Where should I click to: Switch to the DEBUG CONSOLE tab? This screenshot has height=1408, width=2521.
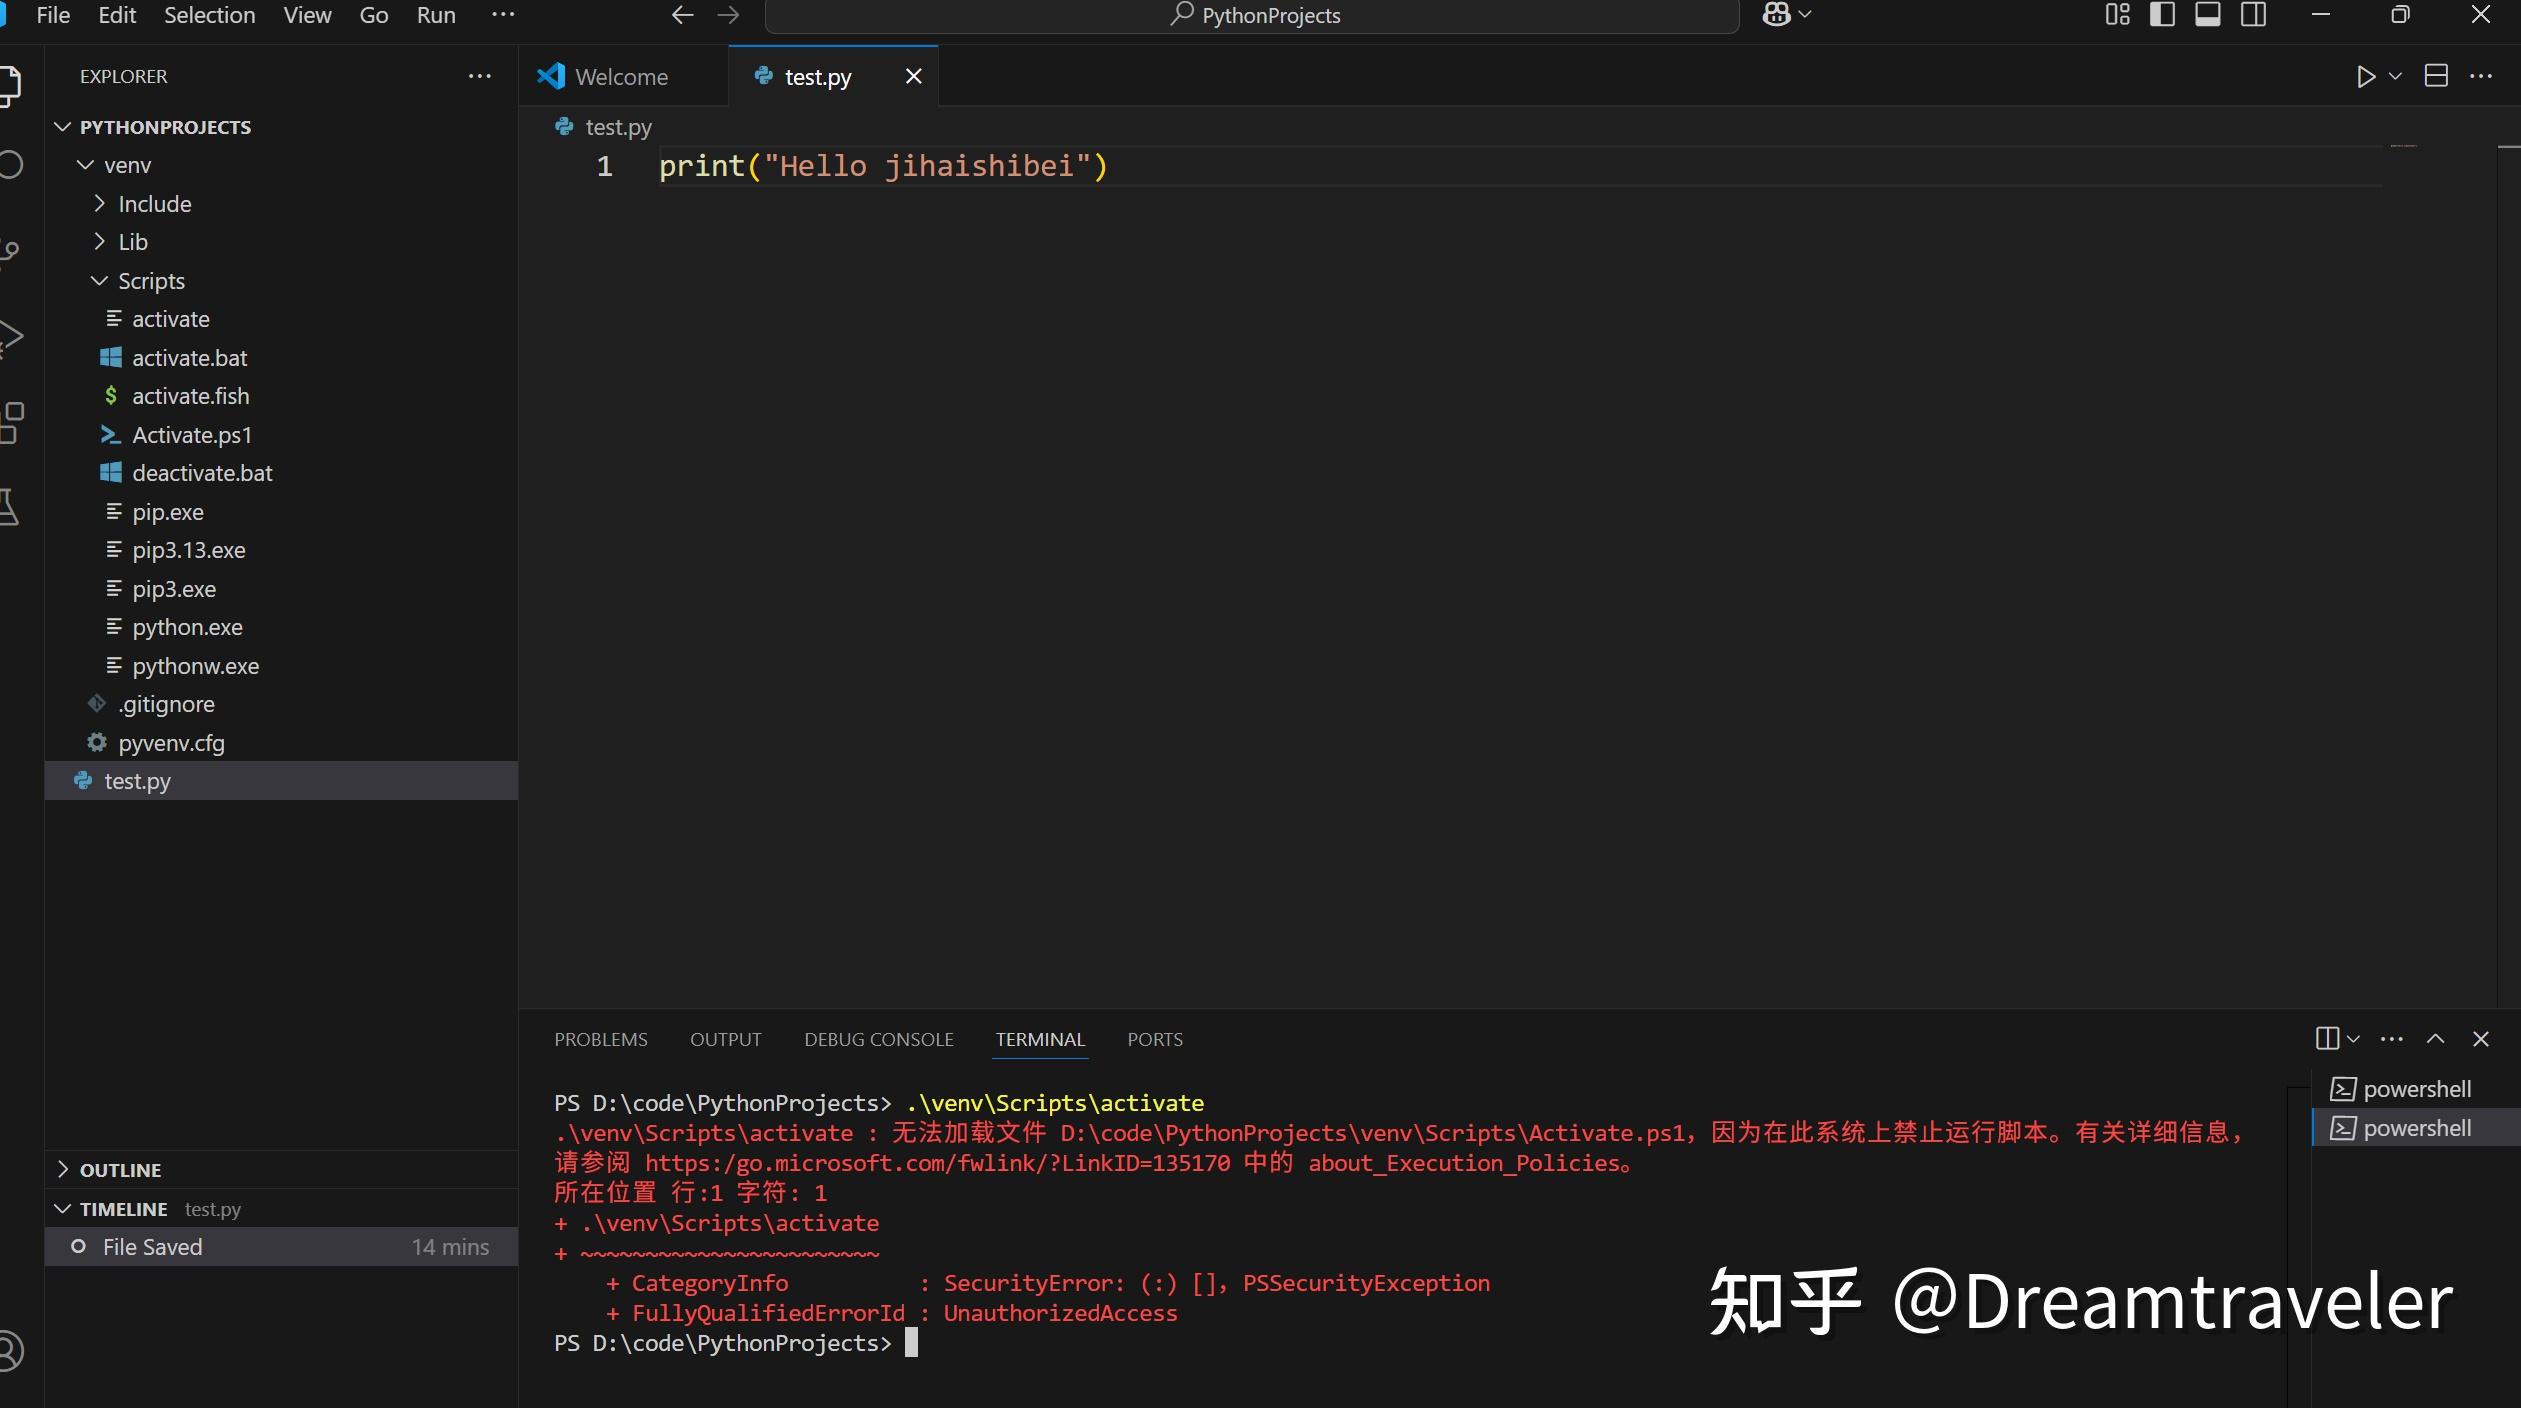pyautogui.click(x=879, y=1039)
